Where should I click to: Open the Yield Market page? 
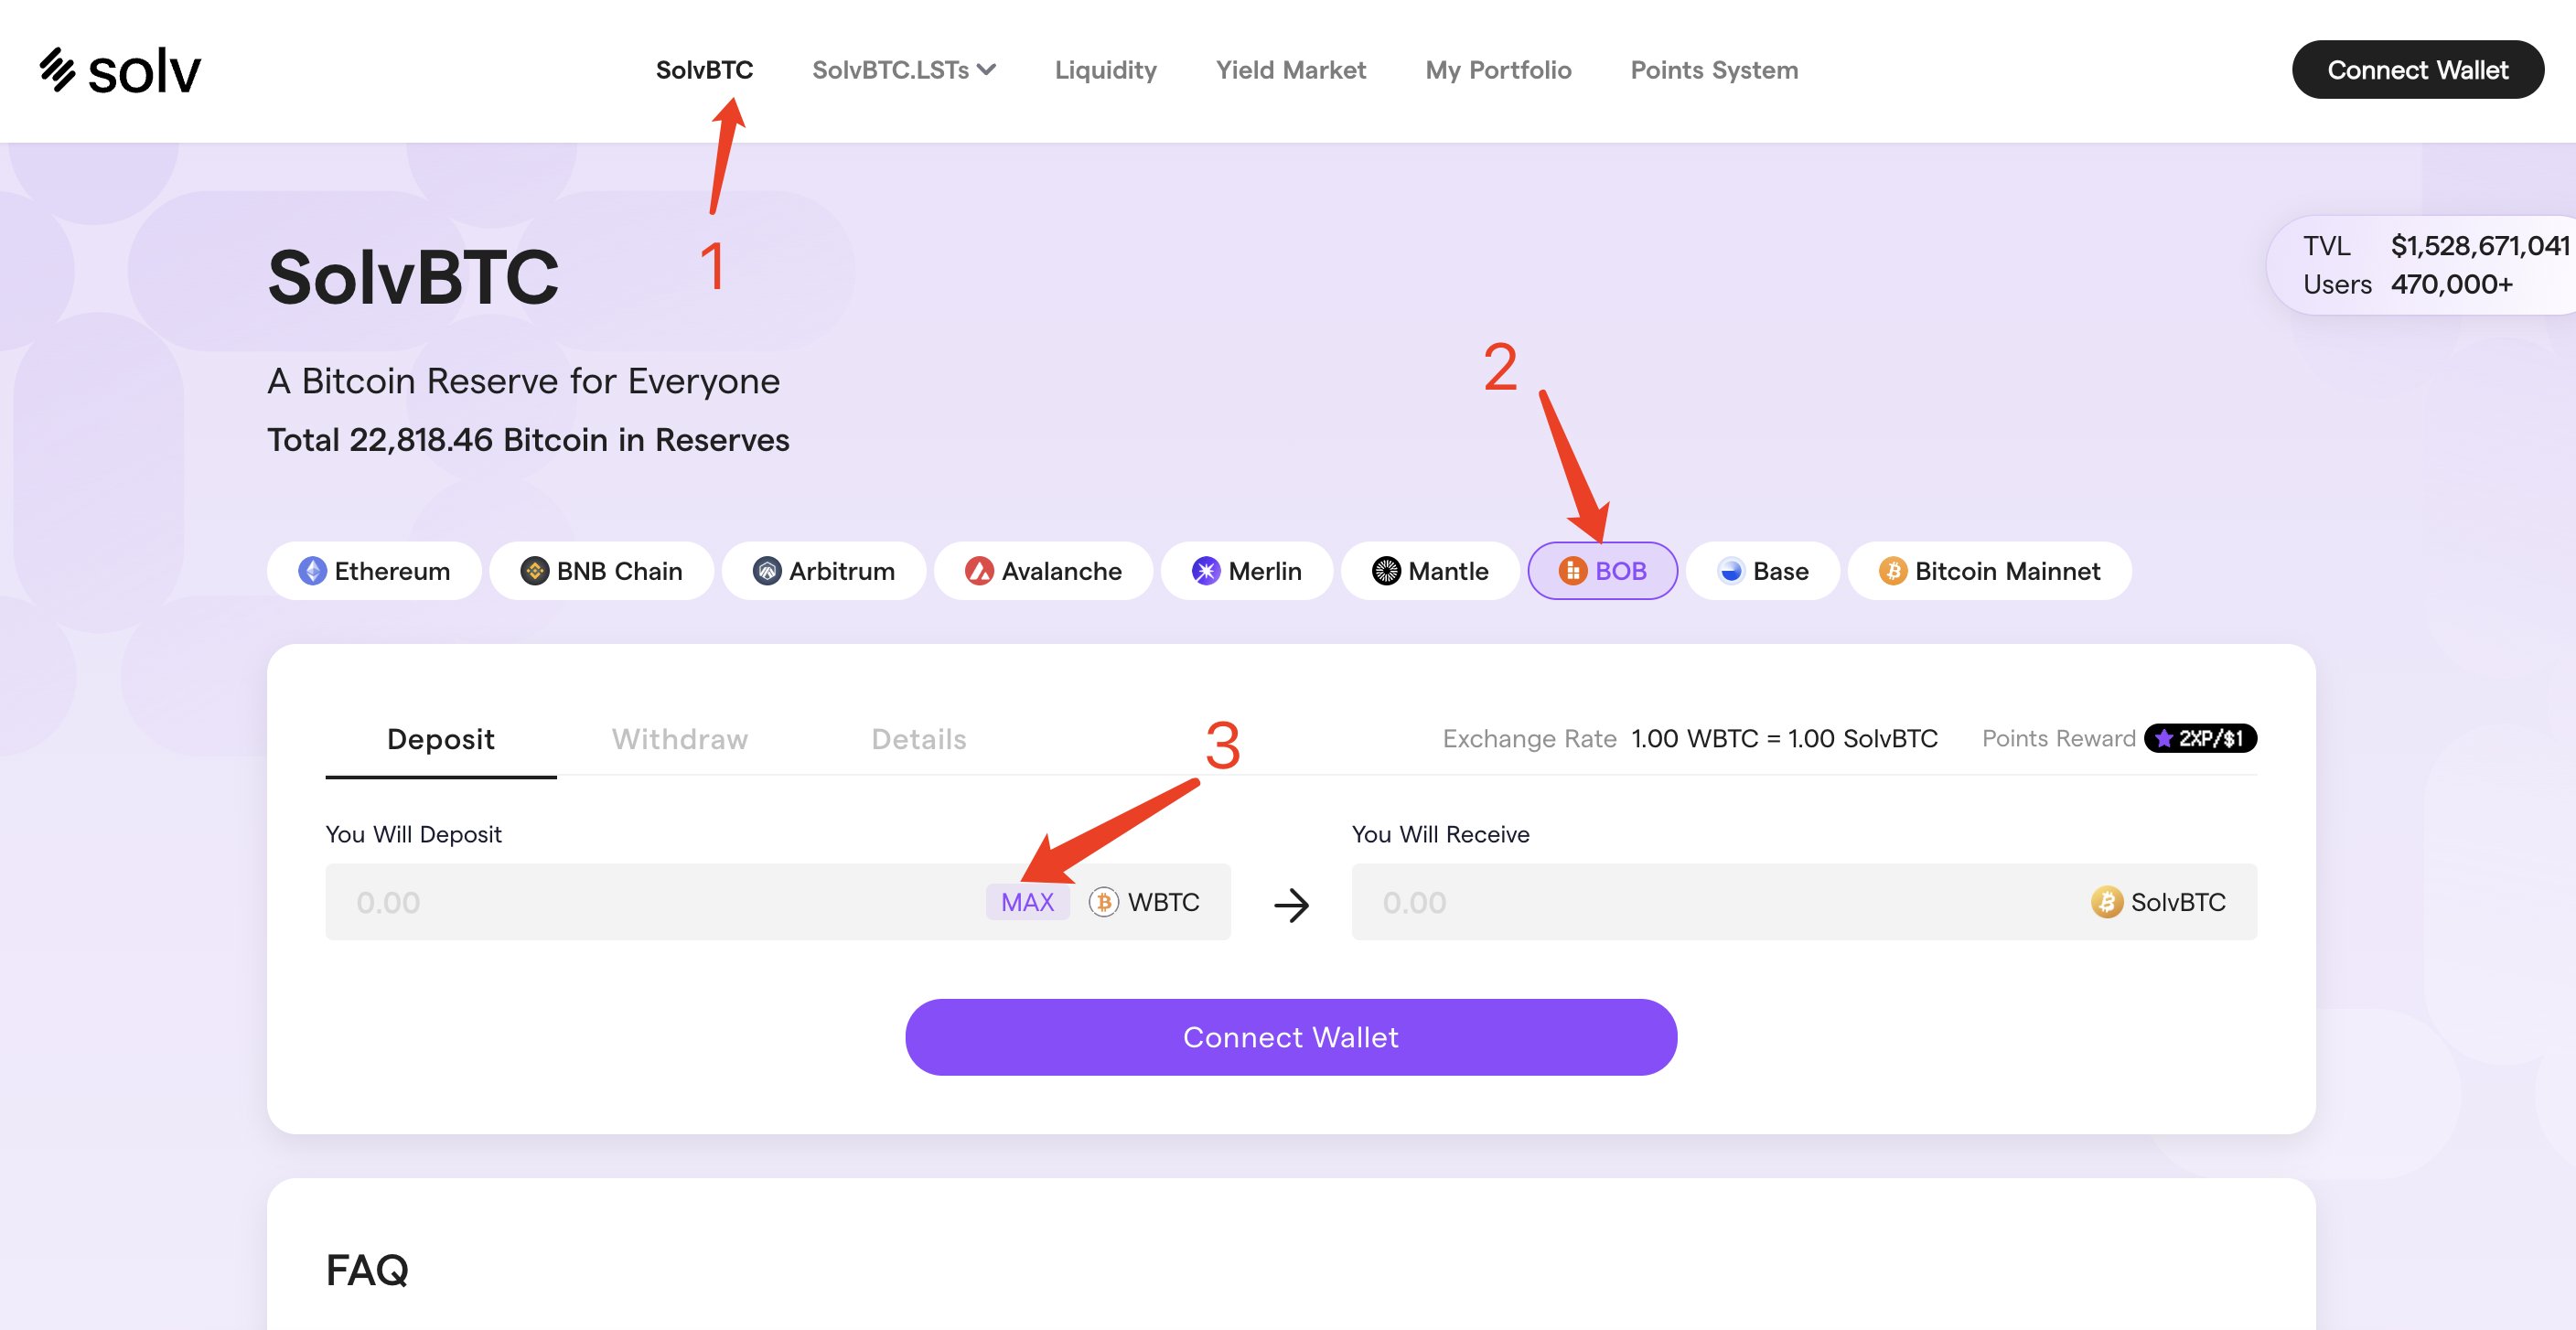(1290, 70)
